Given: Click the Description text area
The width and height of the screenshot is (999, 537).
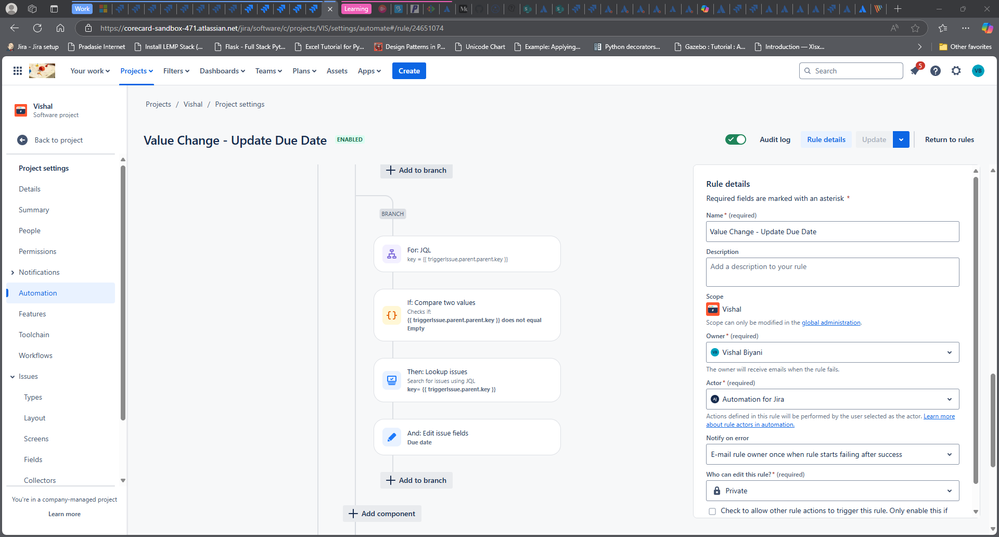Looking at the screenshot, I should point(832,272).
